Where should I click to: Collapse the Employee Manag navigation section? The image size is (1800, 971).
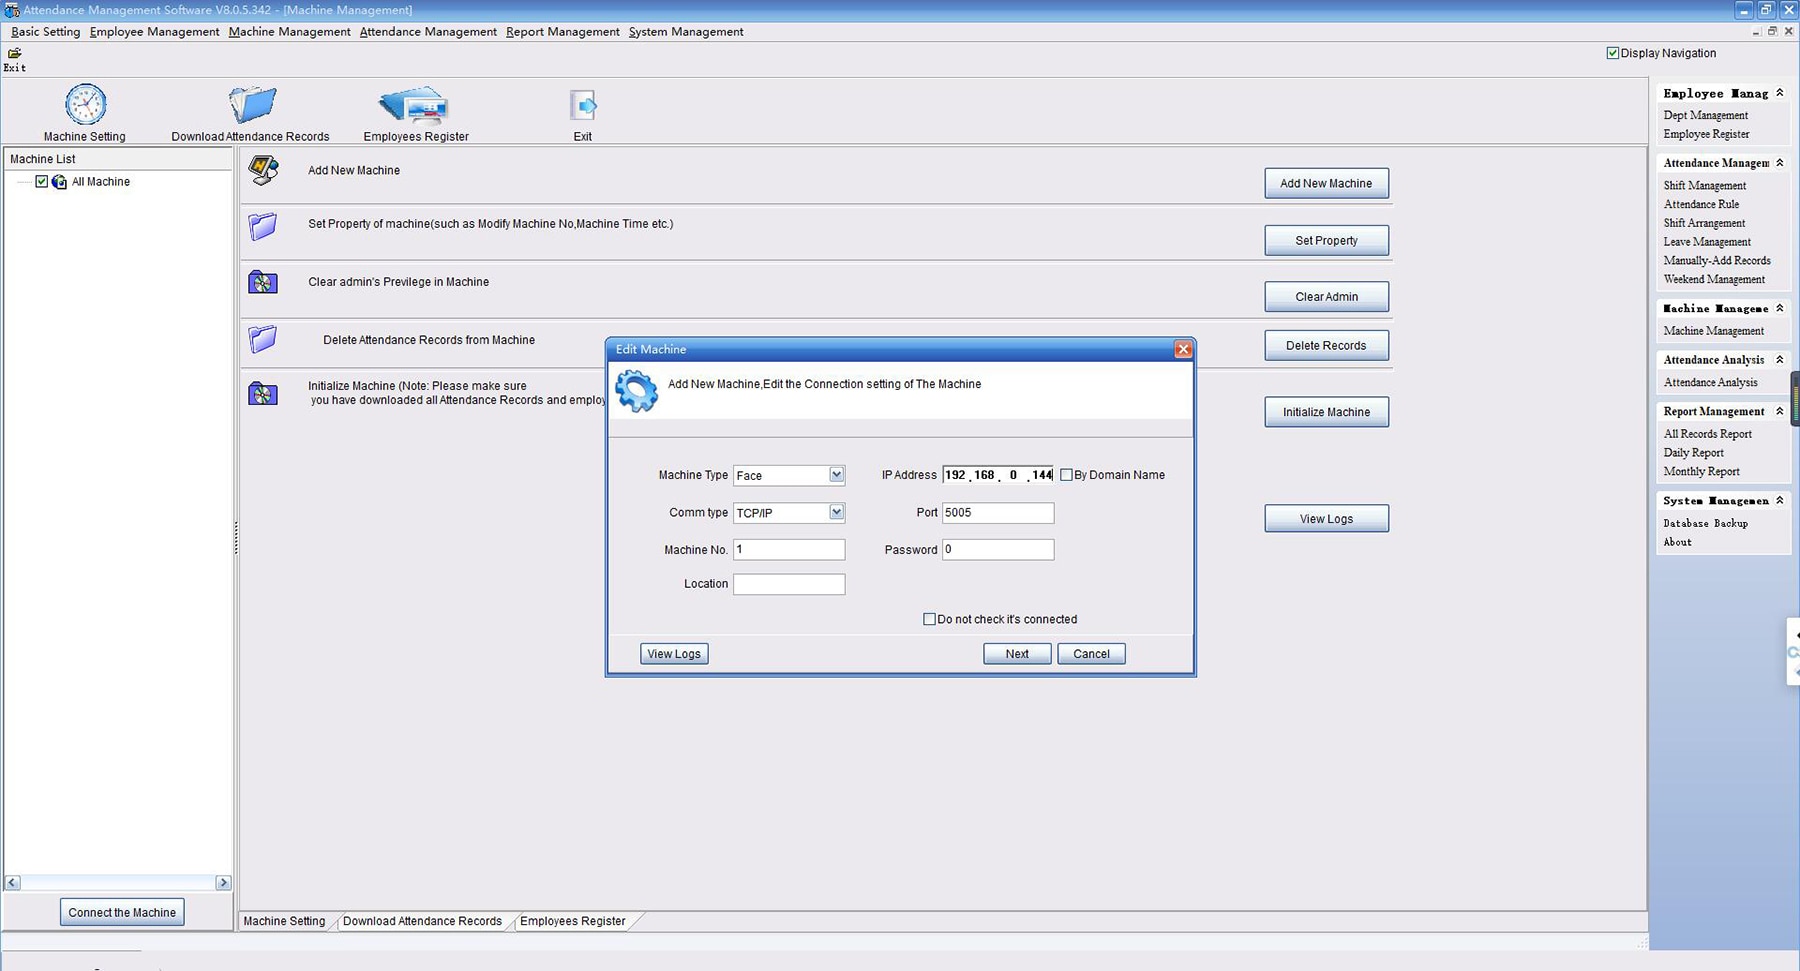pos(1779,93)
